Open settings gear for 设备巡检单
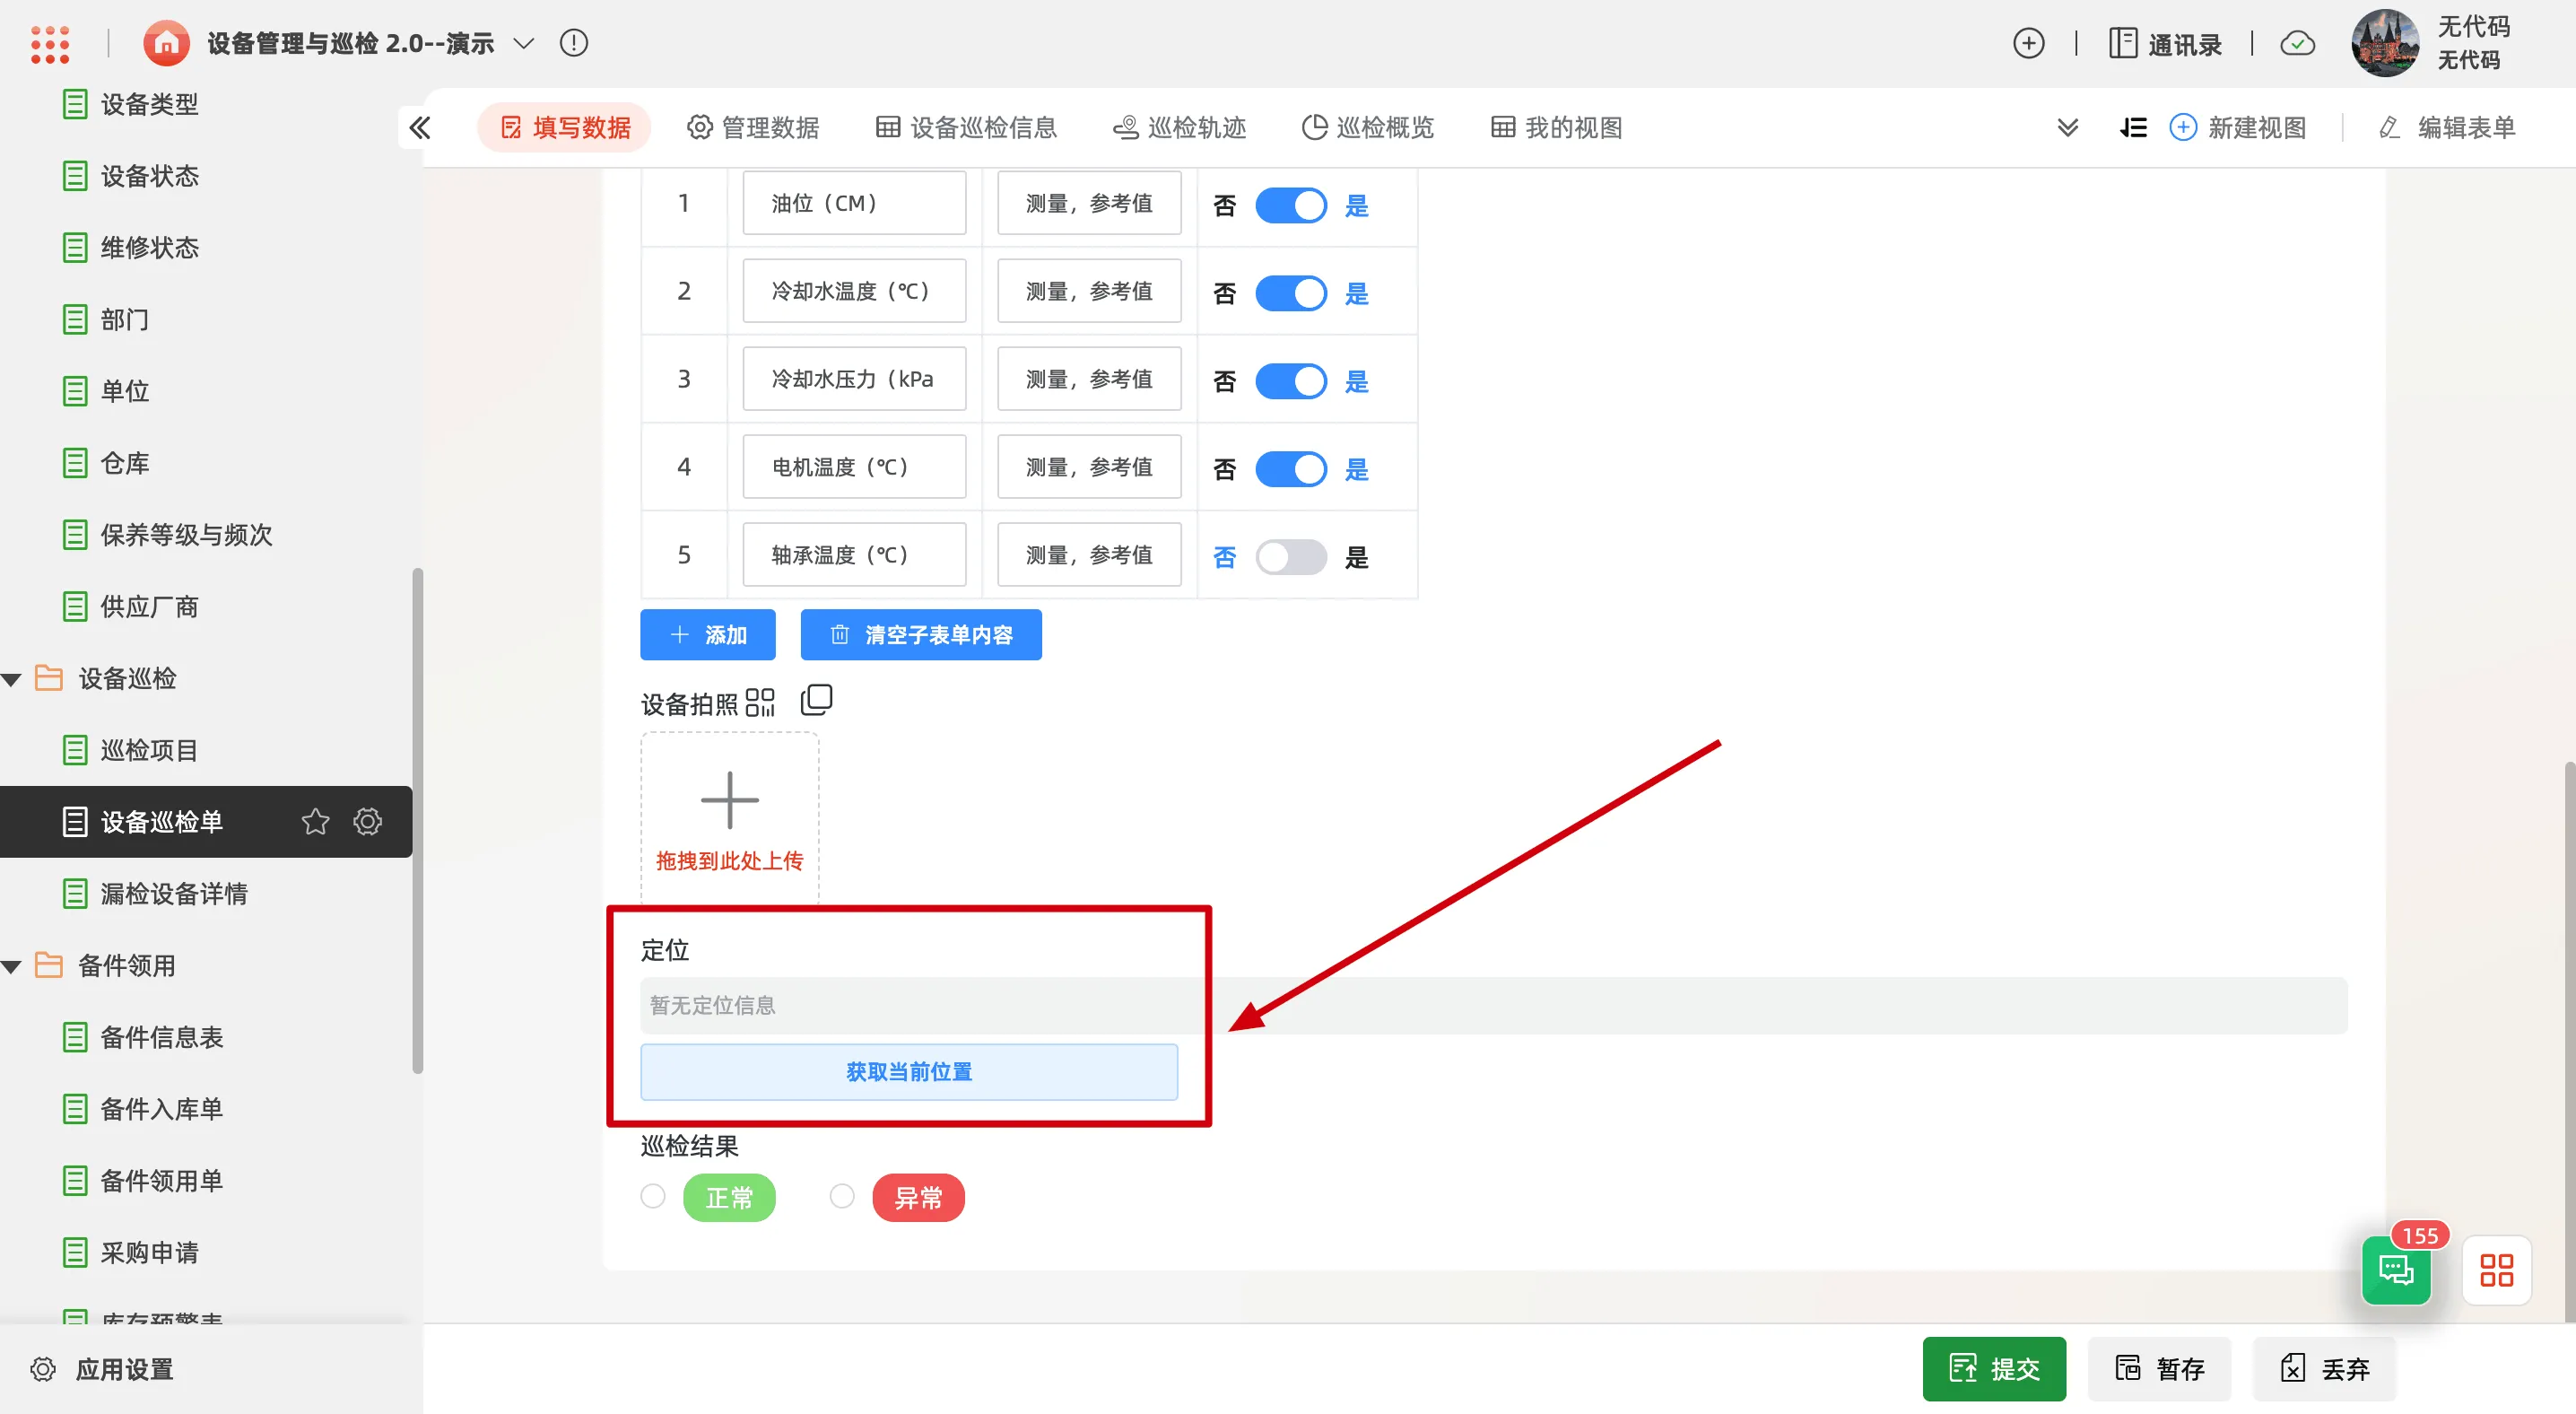Image resolution: width=2576 pixels, height=1414 pixels. click(x=367, y=821)
